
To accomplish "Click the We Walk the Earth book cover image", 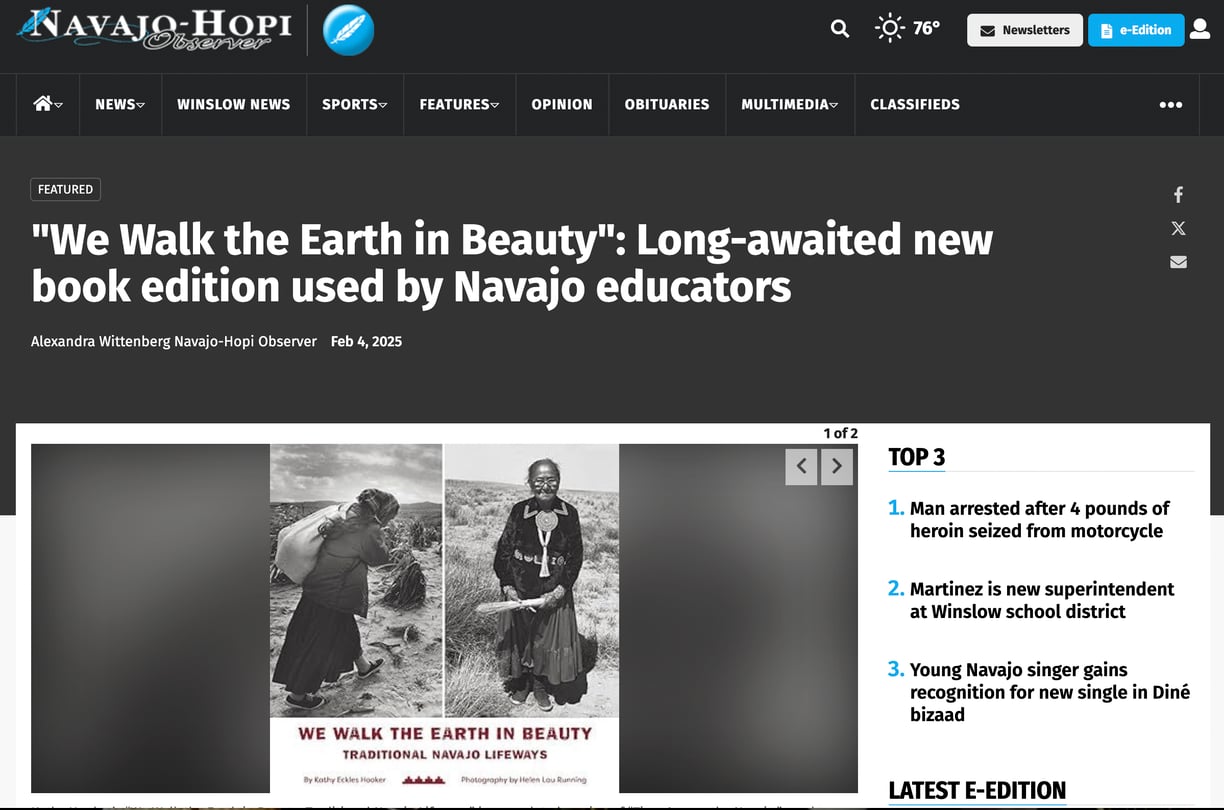I will (x=444, y=618).
